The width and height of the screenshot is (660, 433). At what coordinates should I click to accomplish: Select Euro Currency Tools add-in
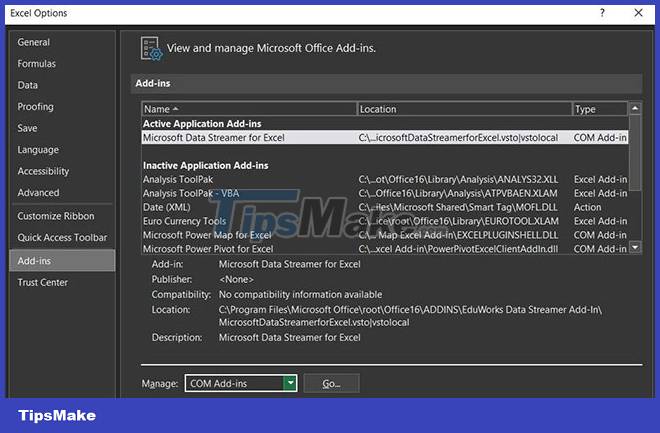[184, 221]
